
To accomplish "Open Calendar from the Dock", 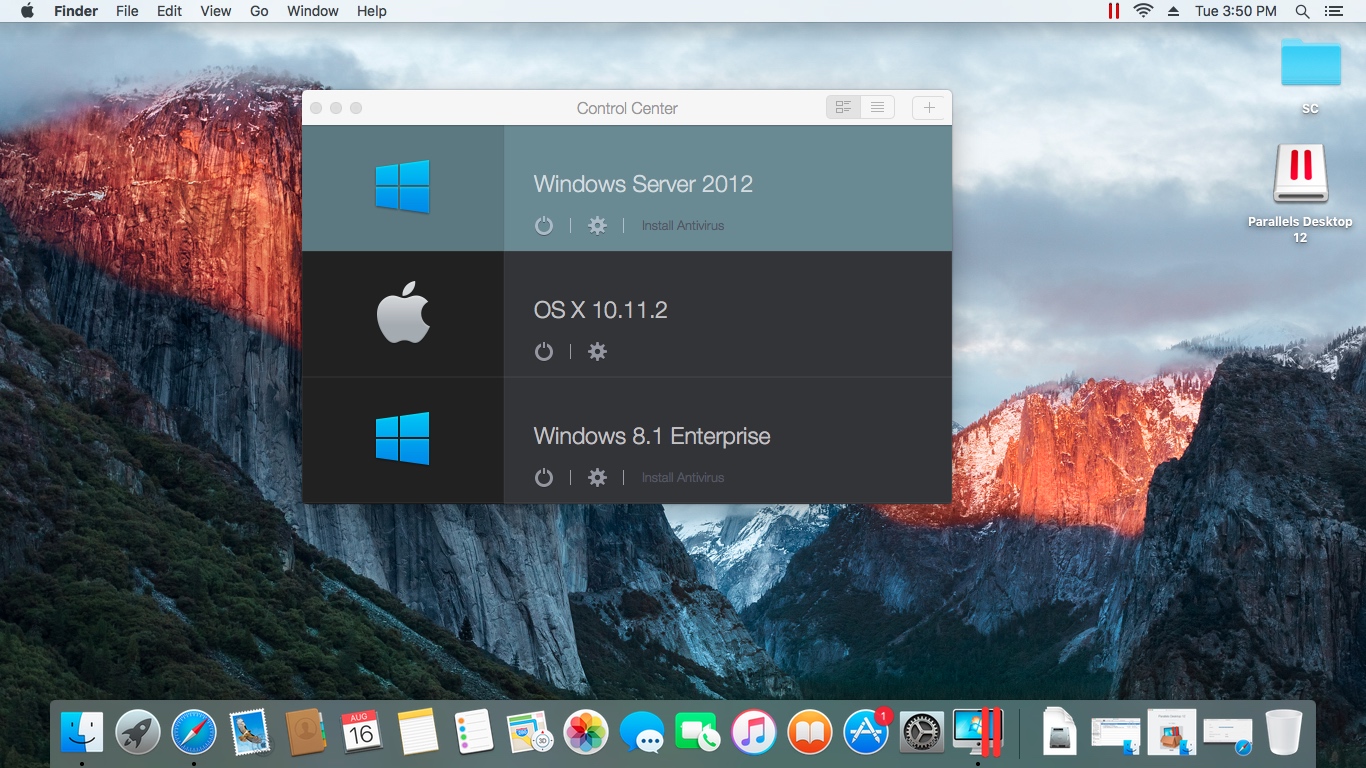I will 362,732.
